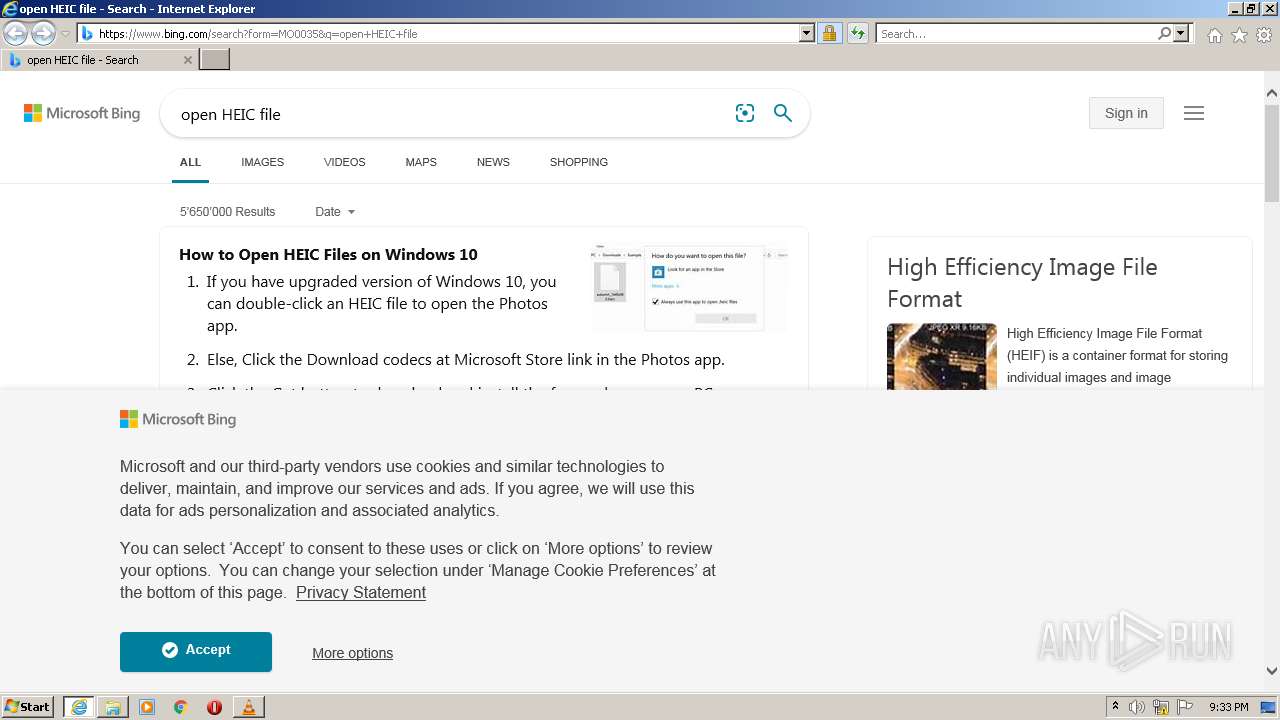Screen dimensions: 1280x720
Task: Expand the Date filter dropdown
Action: [335, 212]
